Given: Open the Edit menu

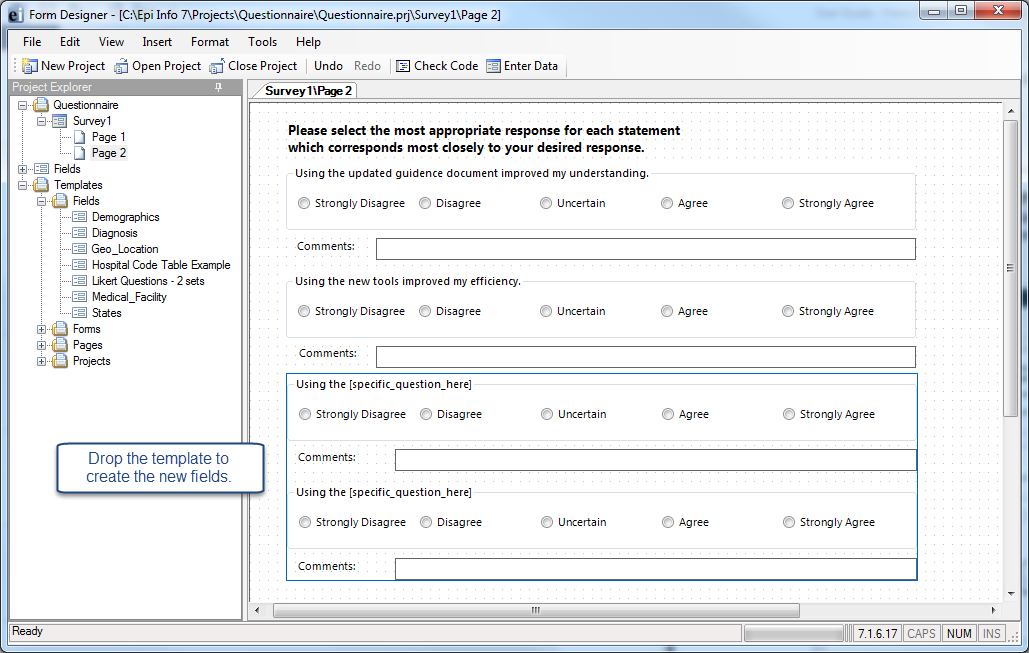Looking at the screenshot, I should (70, 42).
